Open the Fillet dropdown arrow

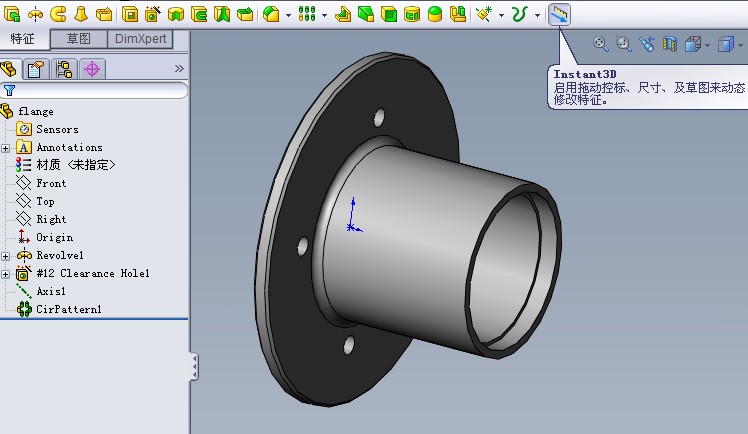288,15
